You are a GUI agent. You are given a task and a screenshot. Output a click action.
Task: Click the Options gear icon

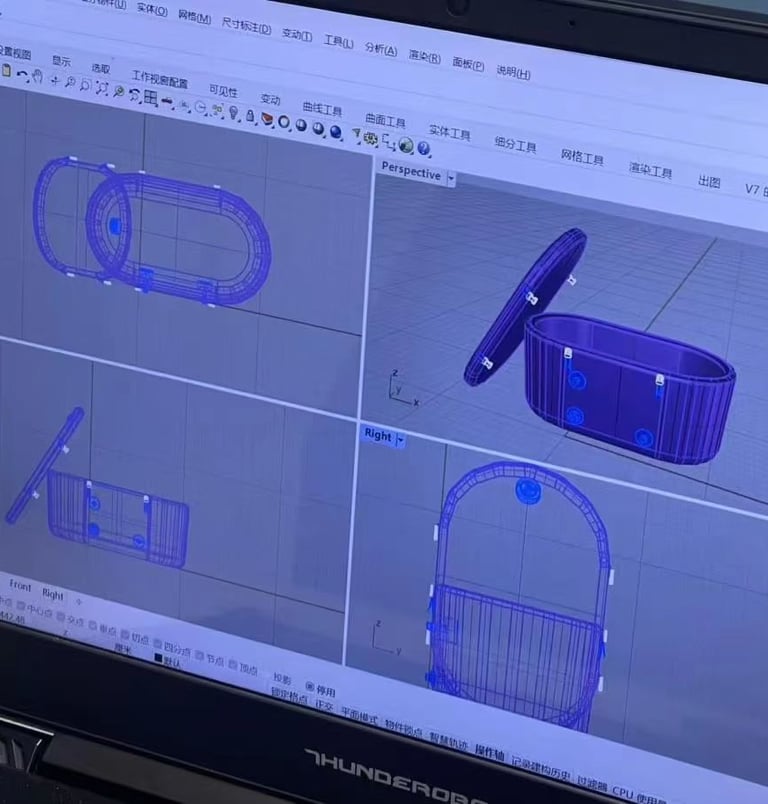click(370, 138)
